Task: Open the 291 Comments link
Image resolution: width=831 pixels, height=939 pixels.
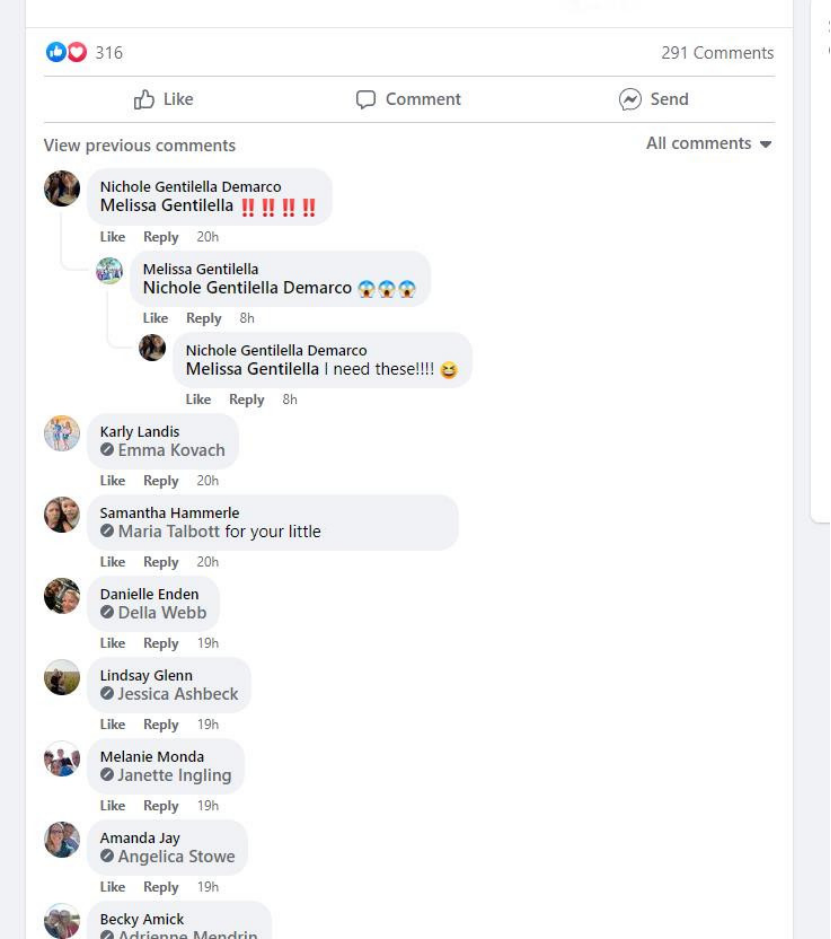Action: pos(717,53)
